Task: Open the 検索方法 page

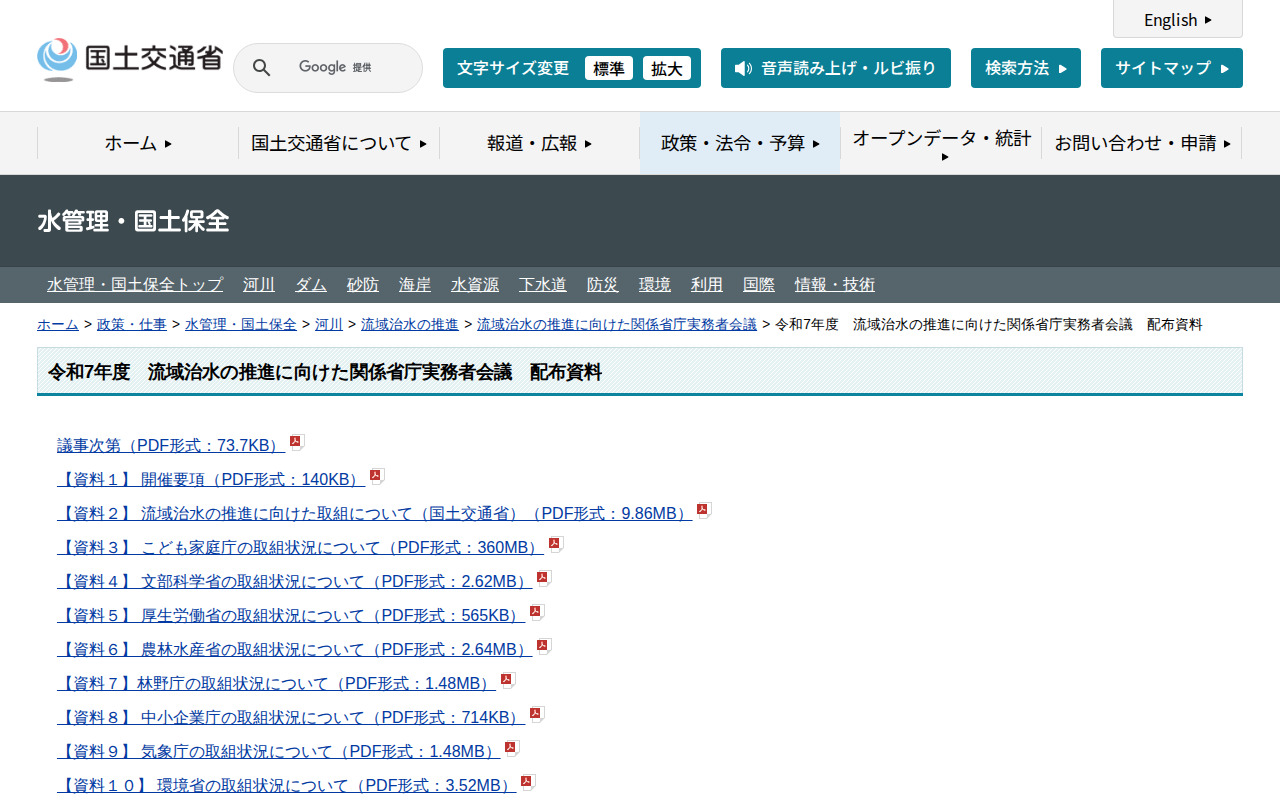Action: [1026, 68]
